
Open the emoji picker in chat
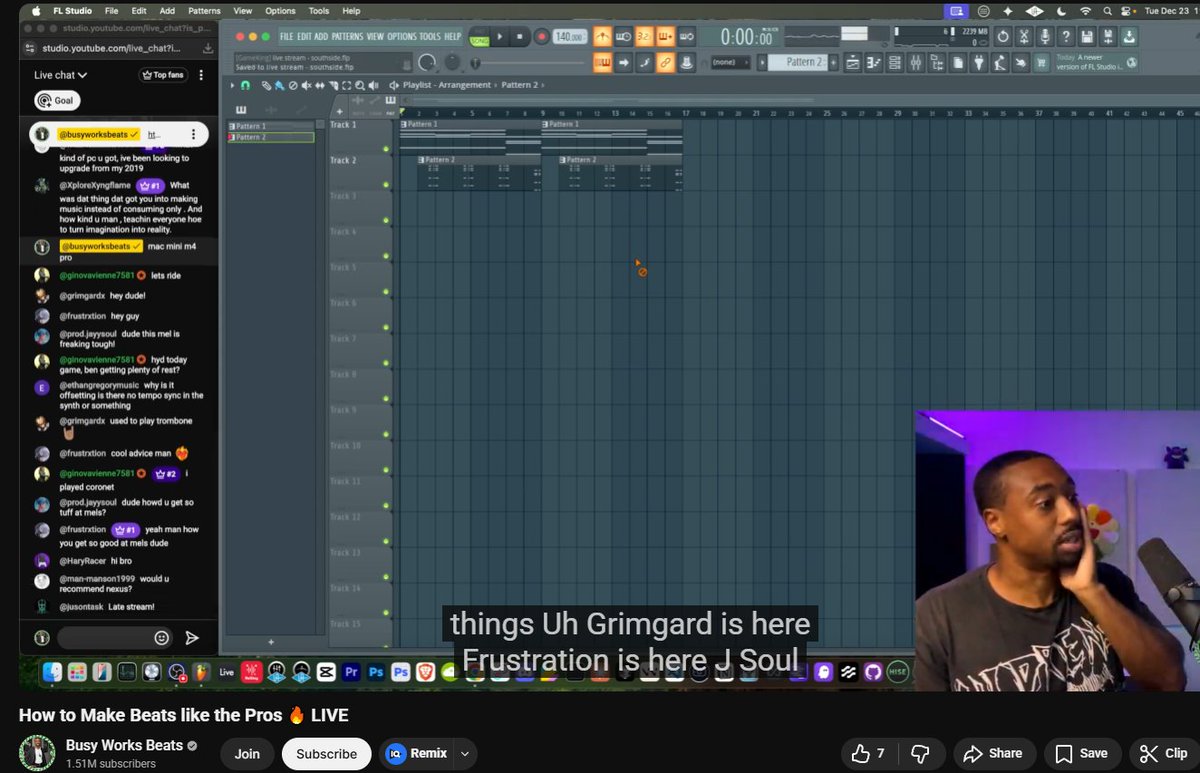click(x=162, y=637)
